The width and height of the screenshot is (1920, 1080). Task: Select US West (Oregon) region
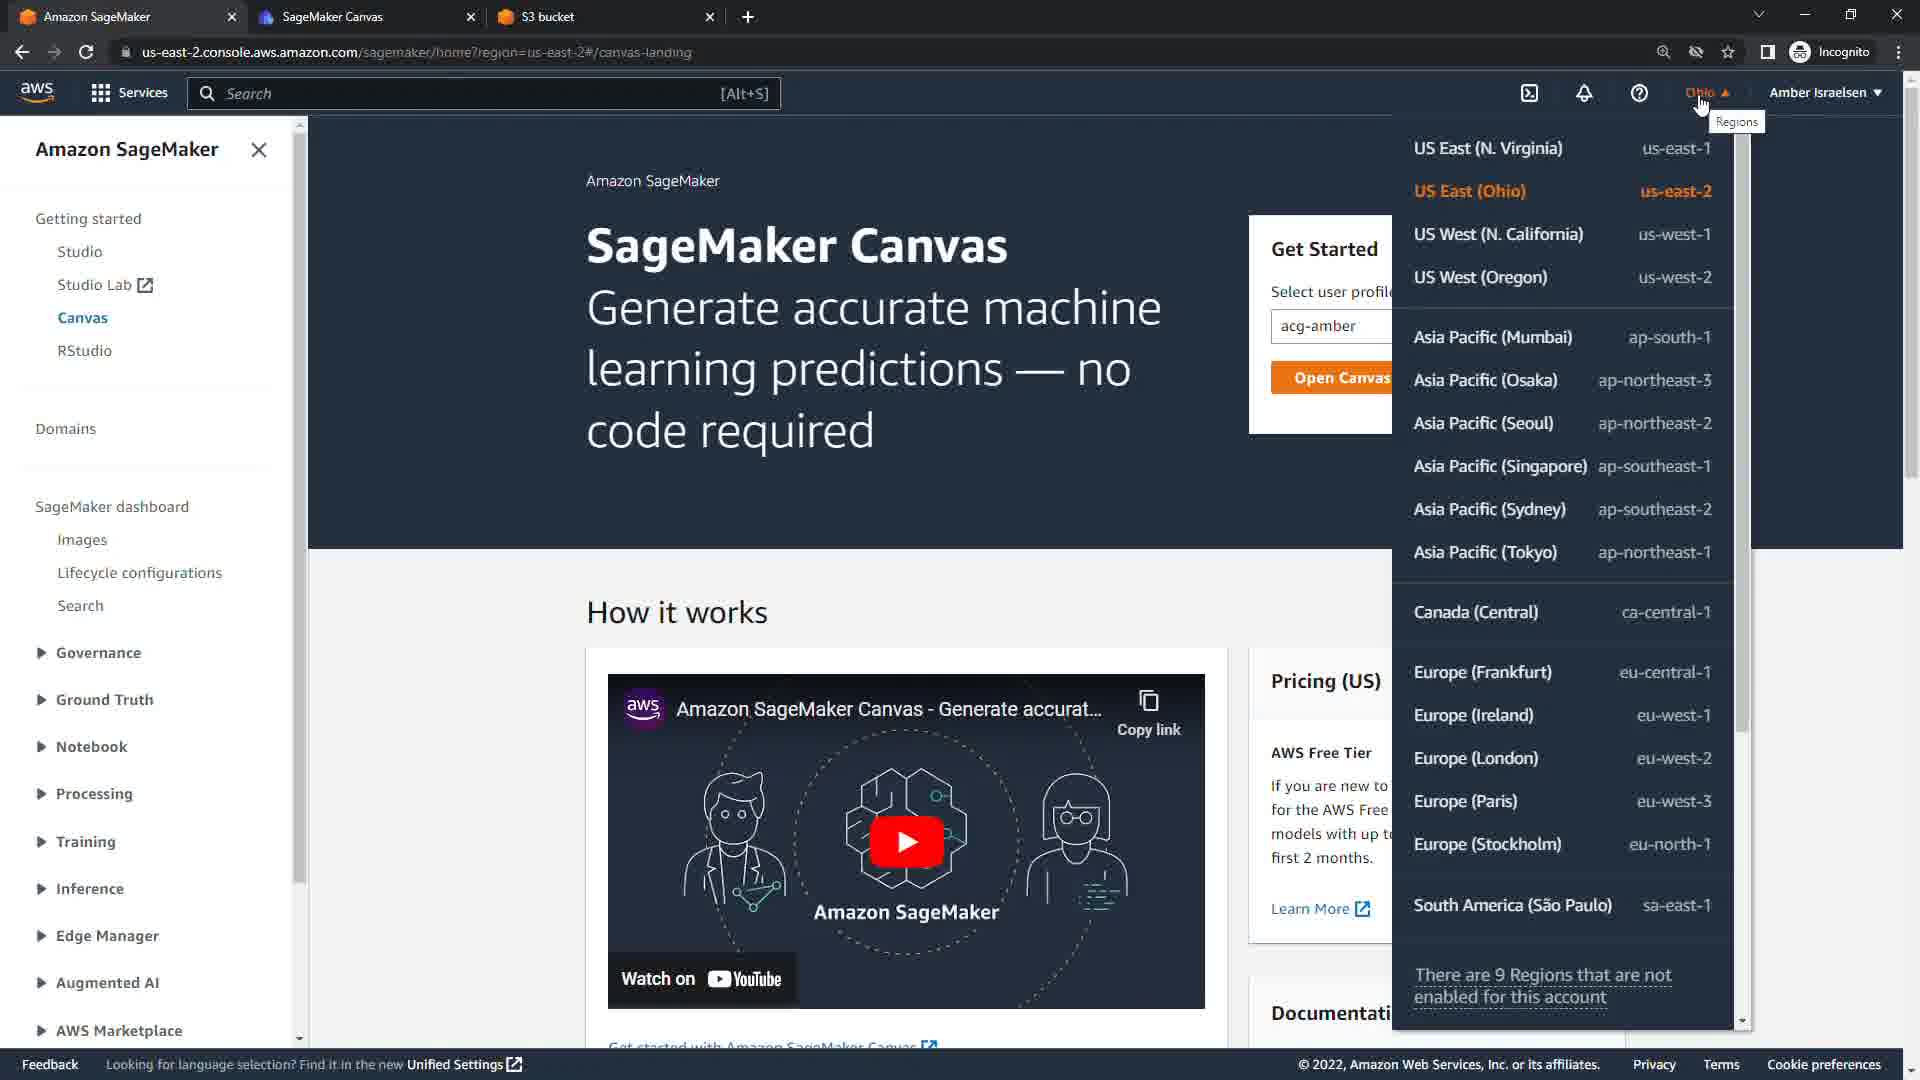(1480, 277)
